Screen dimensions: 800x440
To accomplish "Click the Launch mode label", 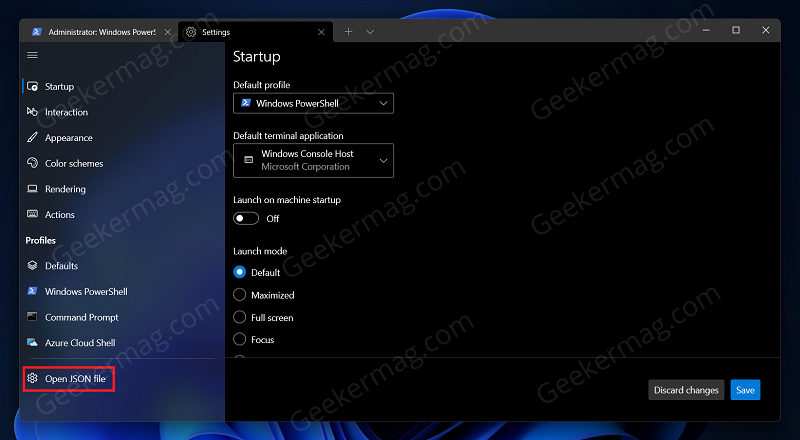I will coord(260,251).
